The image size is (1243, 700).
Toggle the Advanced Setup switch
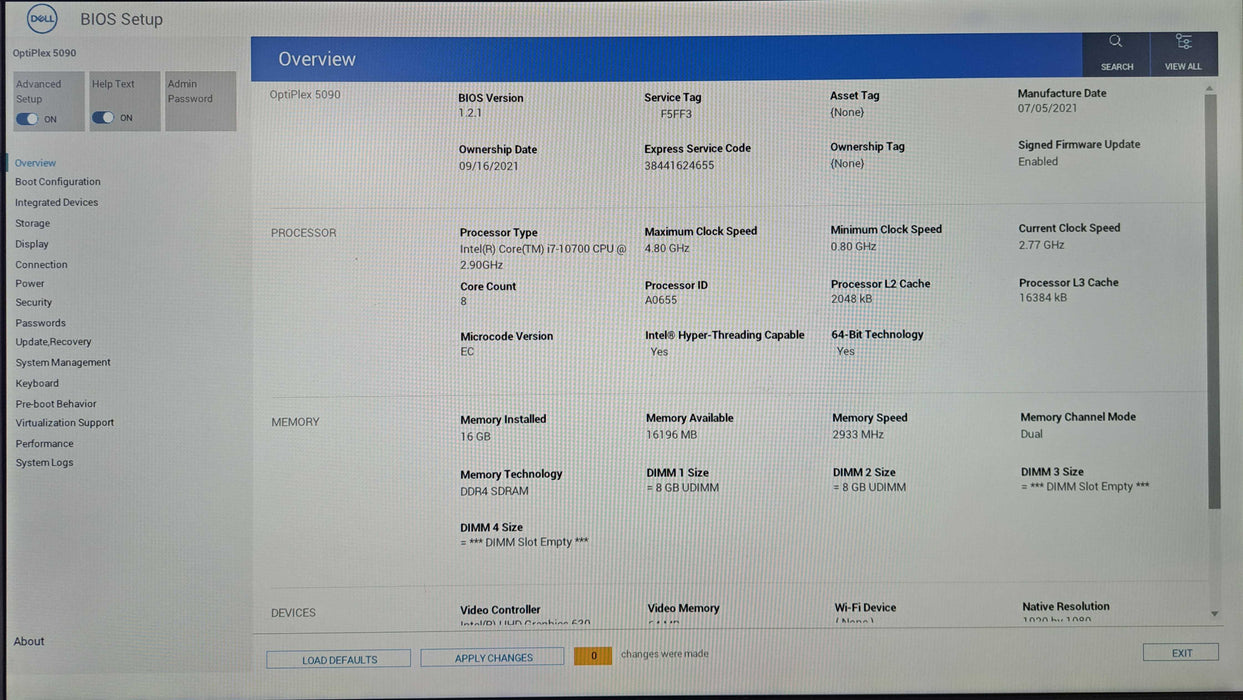[x=27, y=119]
